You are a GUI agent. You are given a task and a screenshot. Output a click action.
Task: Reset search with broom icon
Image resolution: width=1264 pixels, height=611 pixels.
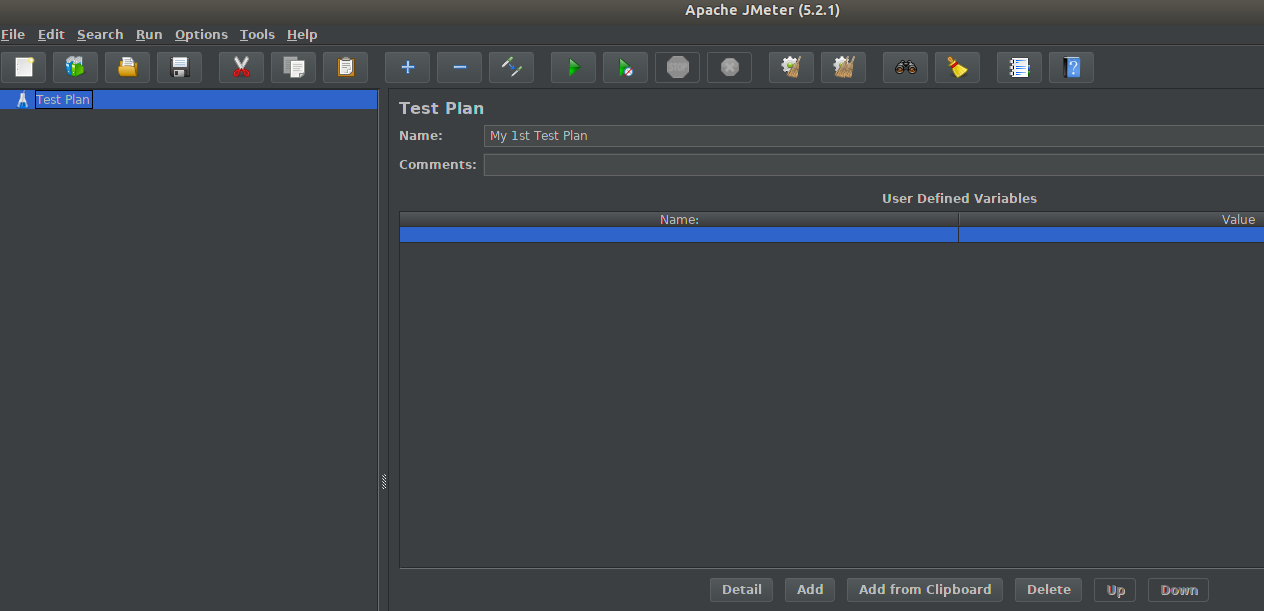click(957, 68)
